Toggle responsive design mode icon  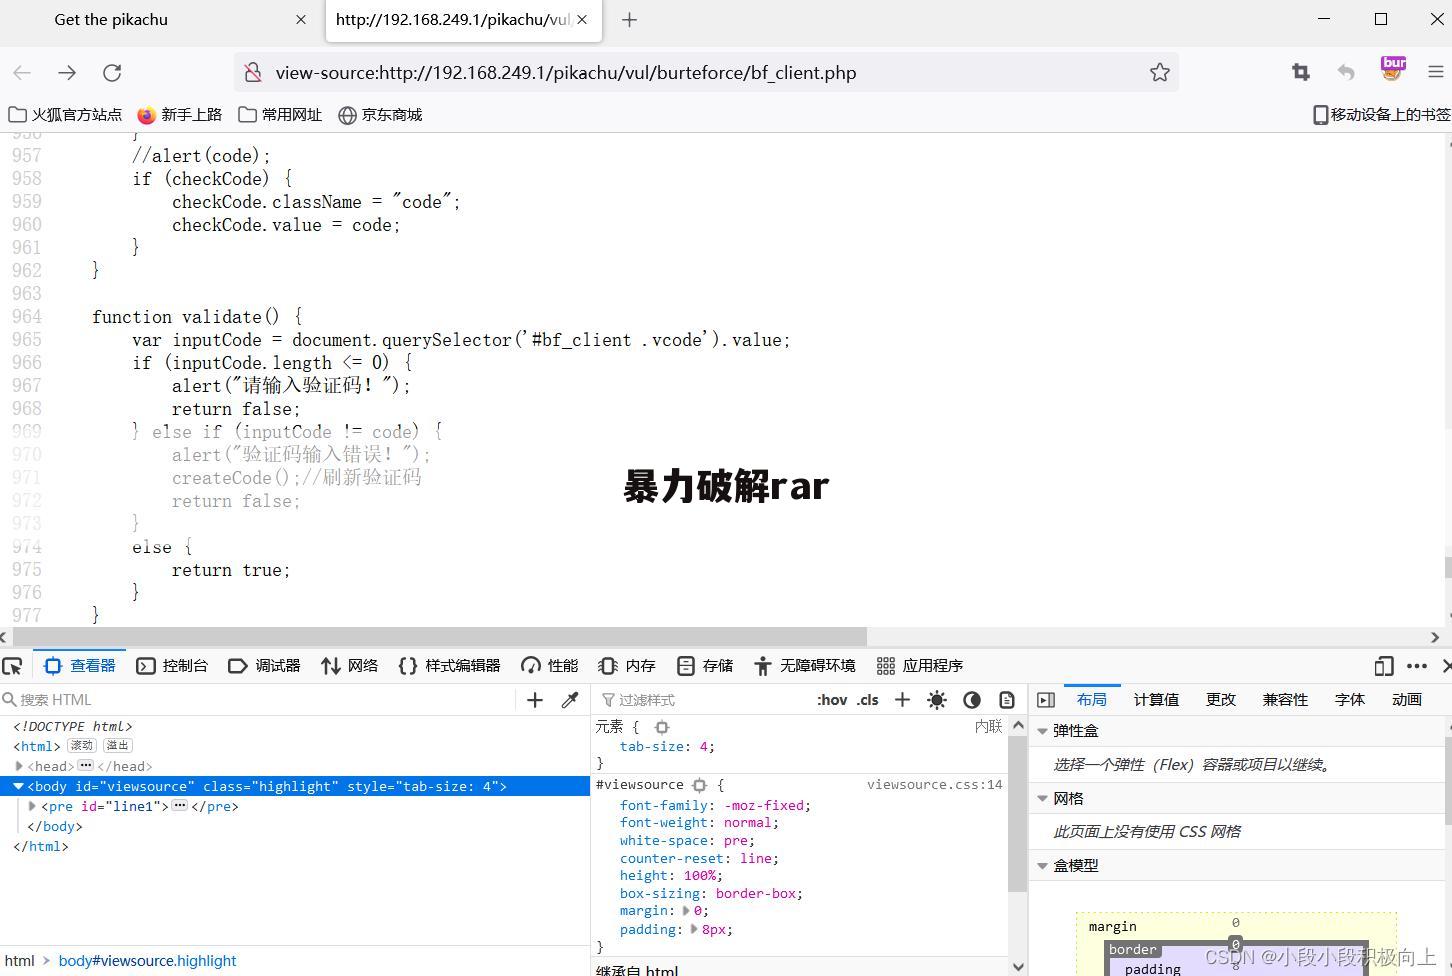pos(1384,666)
